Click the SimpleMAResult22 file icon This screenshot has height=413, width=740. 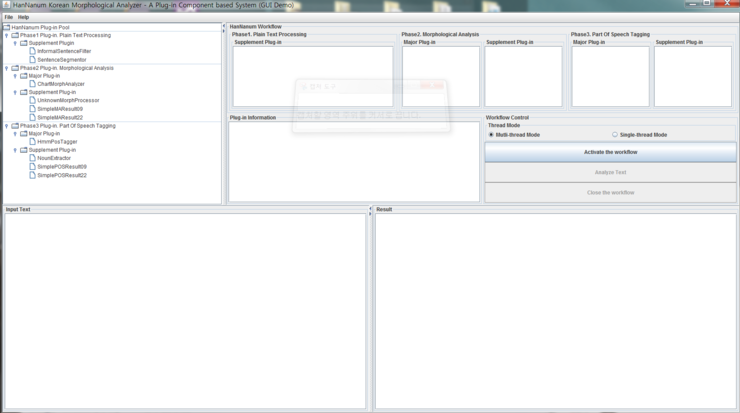[33, 117]
